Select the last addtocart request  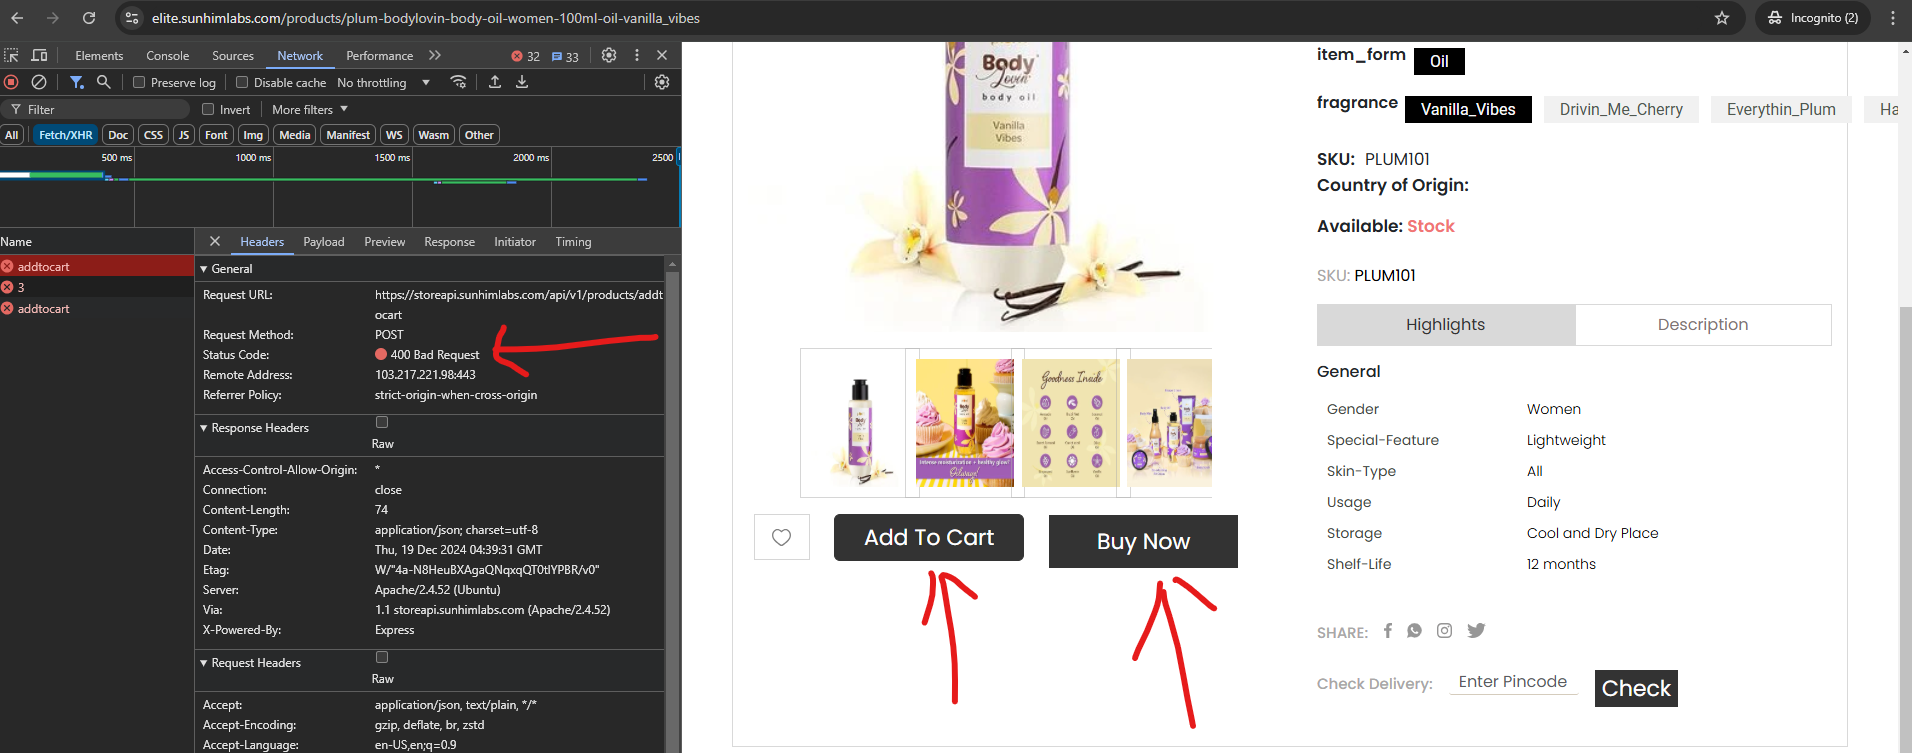pyautogui.click(x=97, y=308)
